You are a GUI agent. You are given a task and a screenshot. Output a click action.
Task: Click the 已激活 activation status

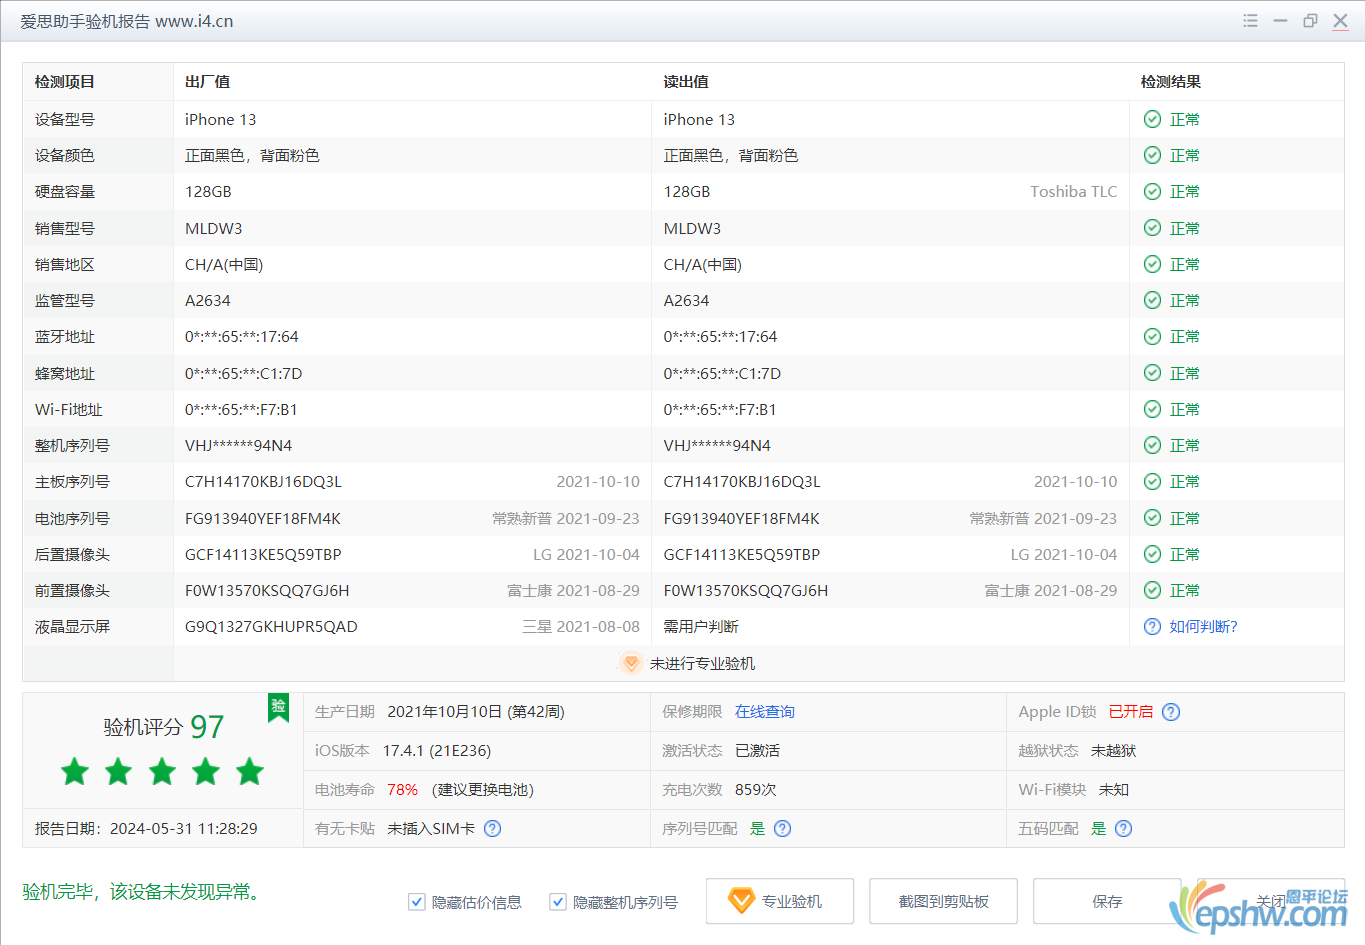757,751
